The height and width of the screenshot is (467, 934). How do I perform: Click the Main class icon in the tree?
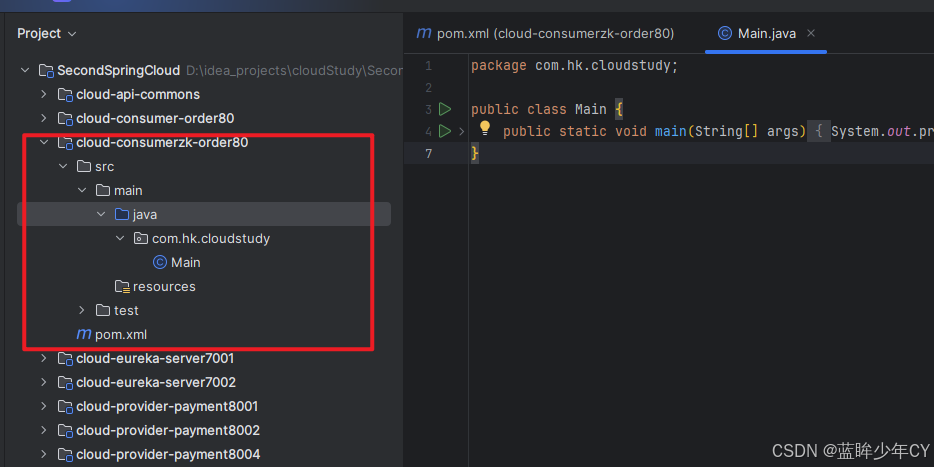tap(160, 262)
